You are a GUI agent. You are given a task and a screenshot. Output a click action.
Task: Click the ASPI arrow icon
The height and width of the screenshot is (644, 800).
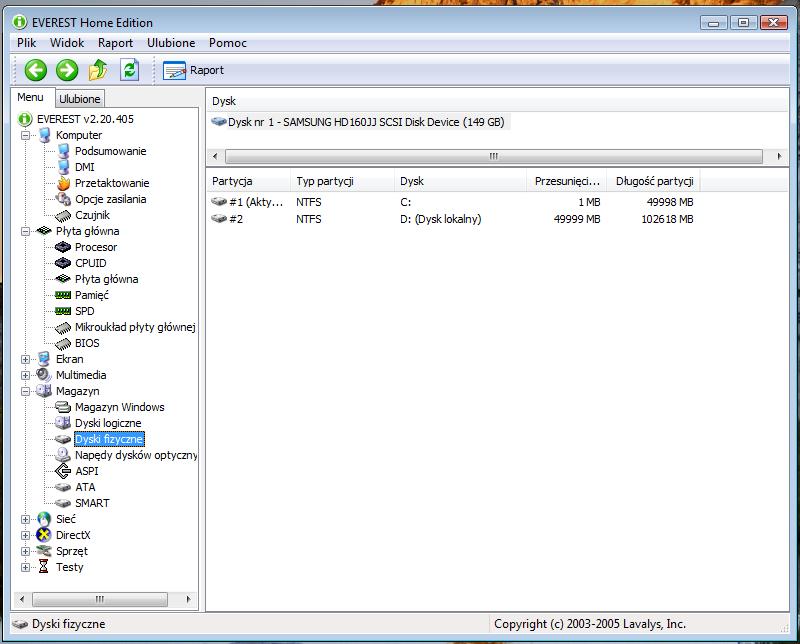pyautogui.click(x=63, y=471)
